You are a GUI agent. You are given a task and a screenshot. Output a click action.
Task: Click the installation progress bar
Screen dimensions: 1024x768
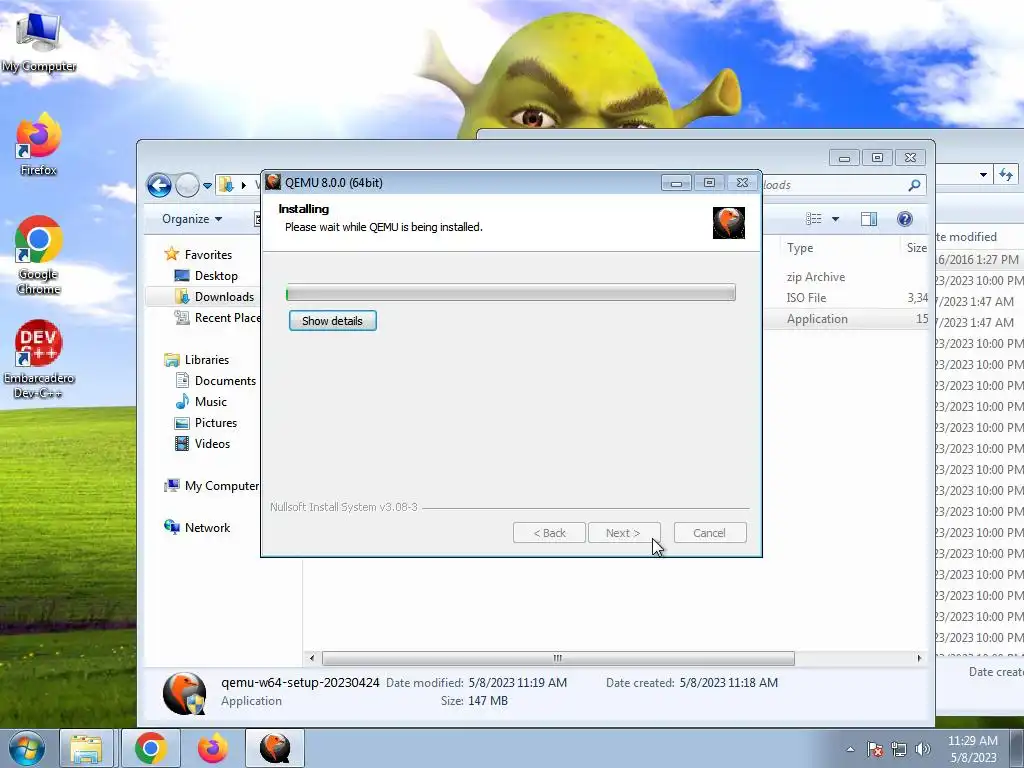(511, 293)
